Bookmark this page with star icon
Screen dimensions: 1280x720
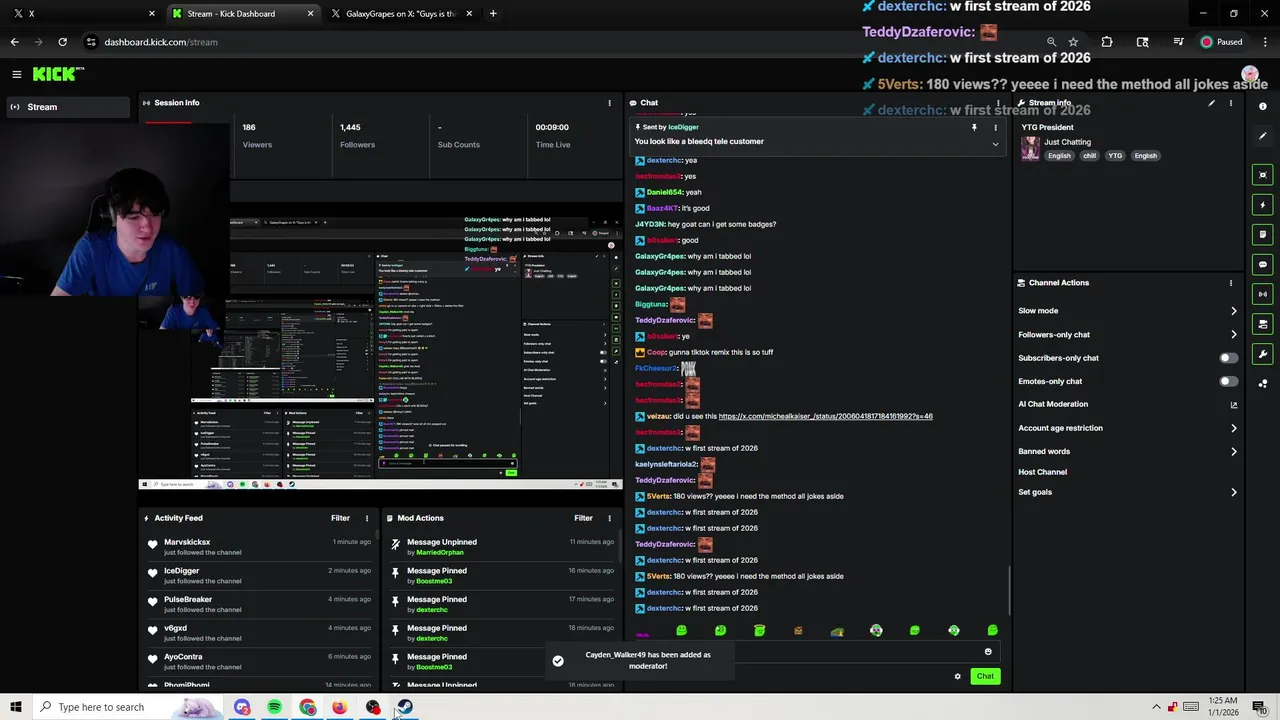(x=1073, y=42)
